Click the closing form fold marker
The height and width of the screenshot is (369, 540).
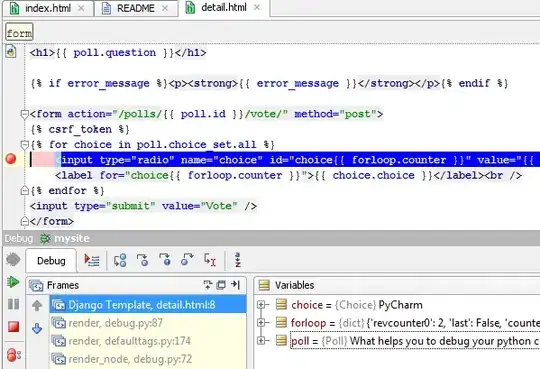(24, 221)
